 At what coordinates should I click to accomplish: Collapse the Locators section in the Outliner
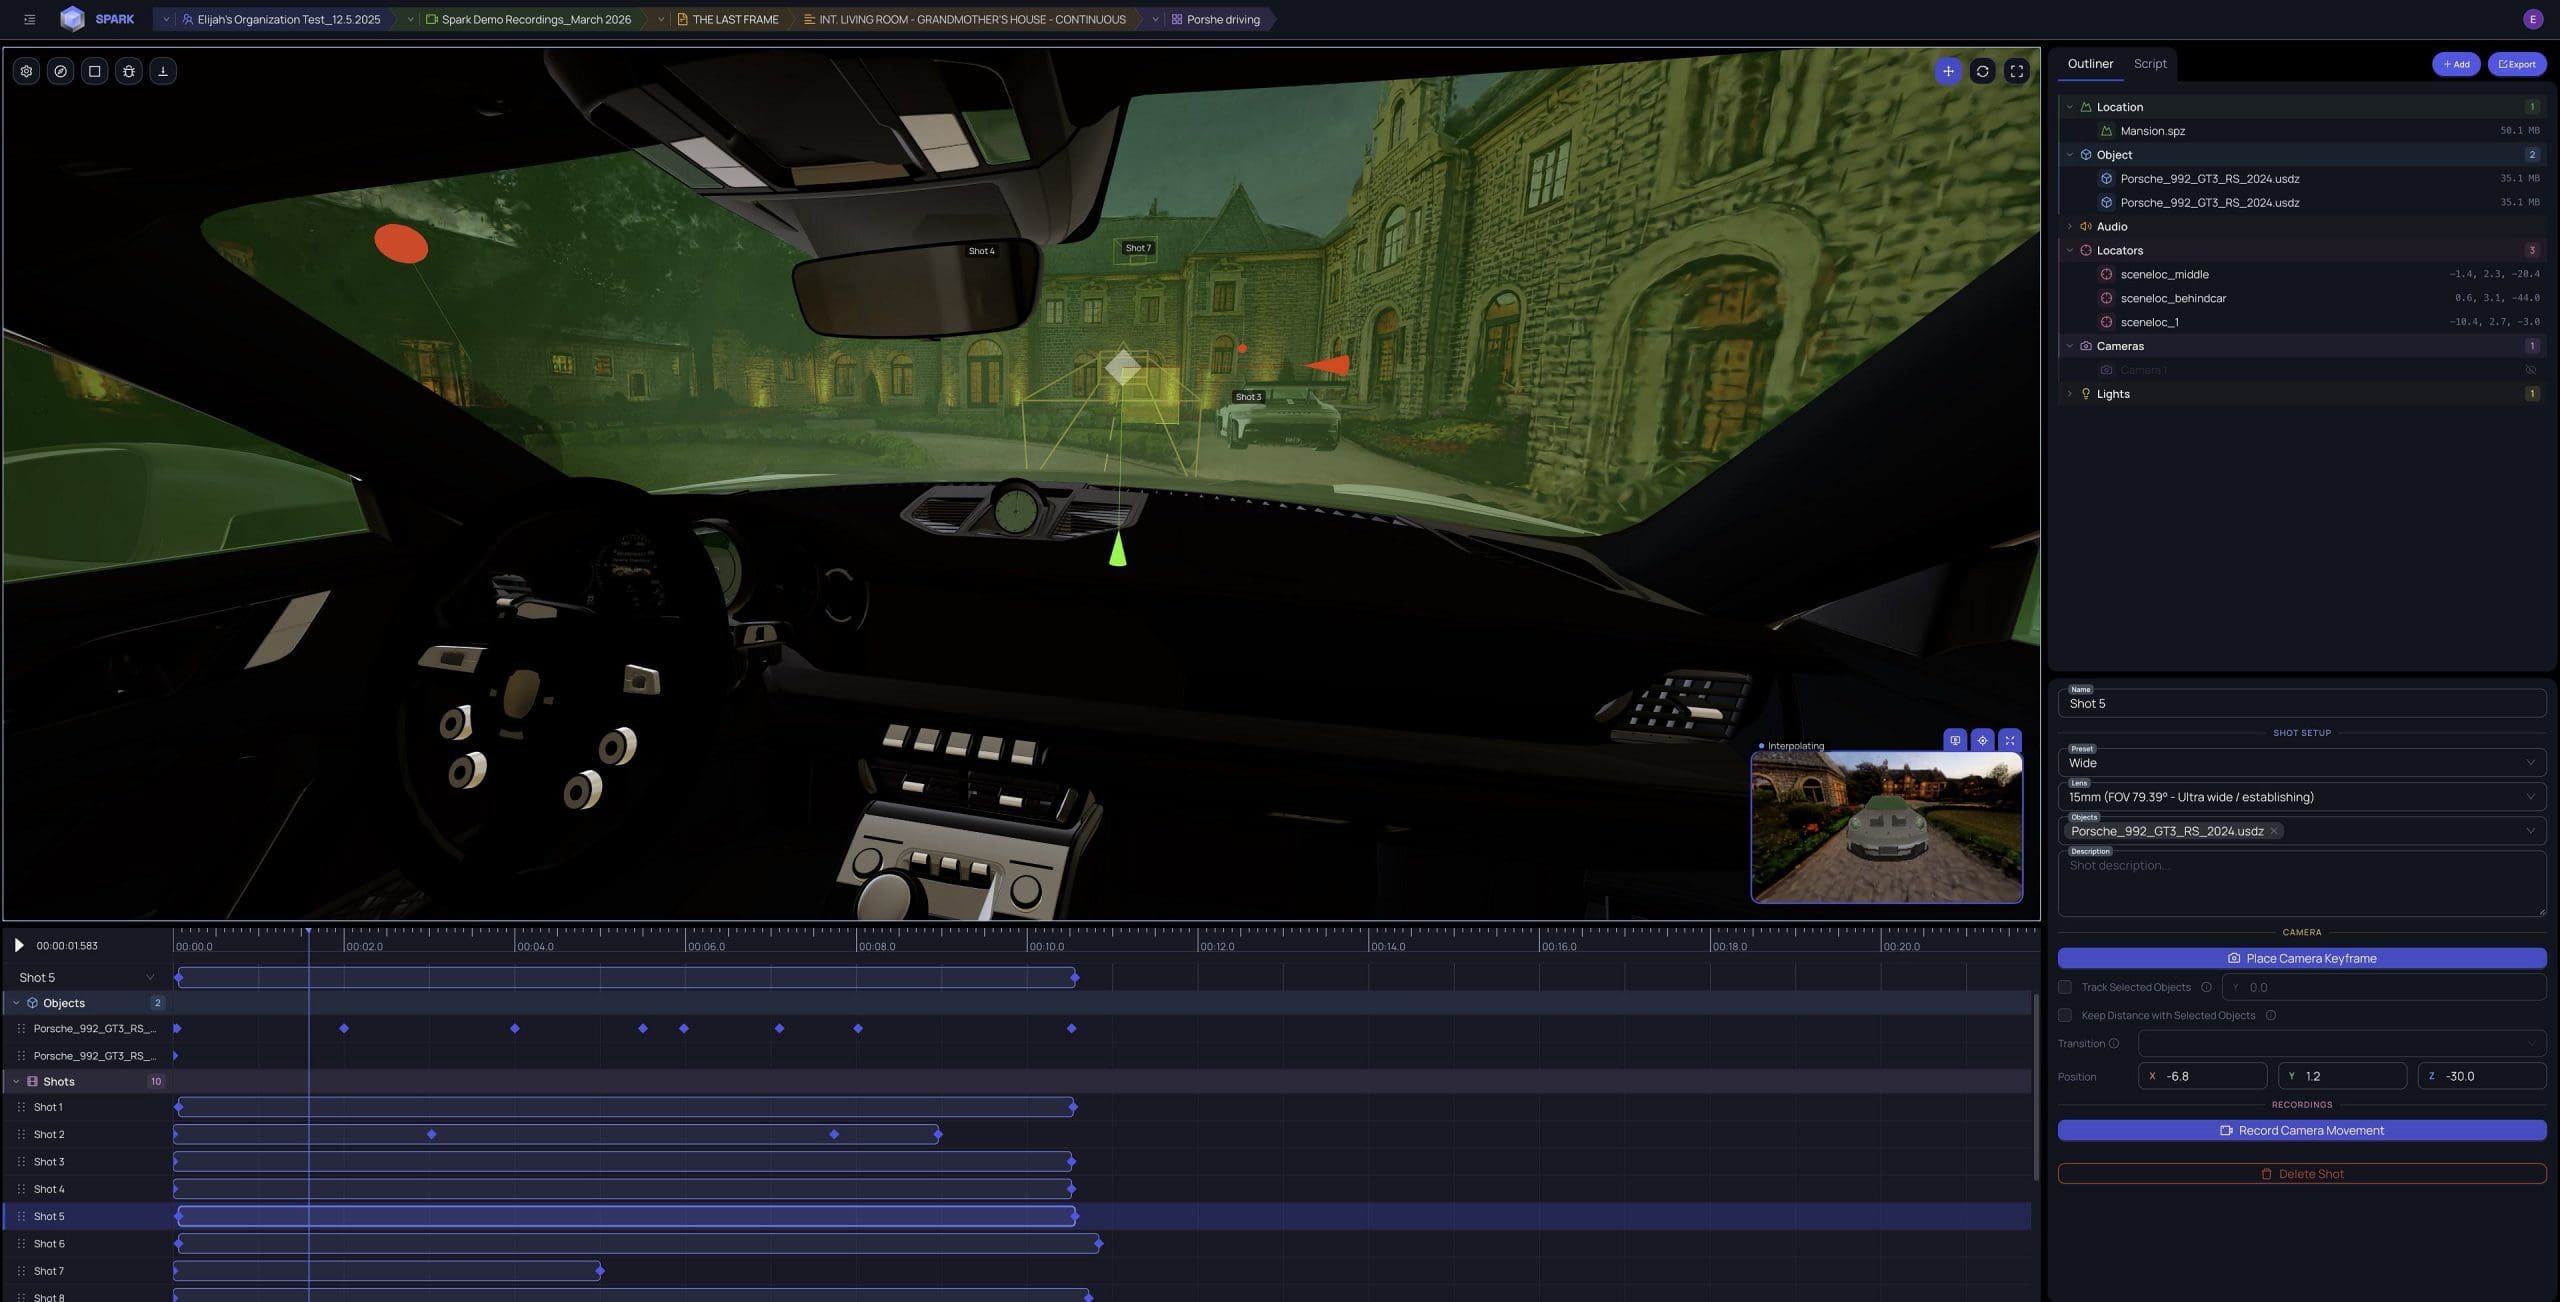(x=2070, y=250)
